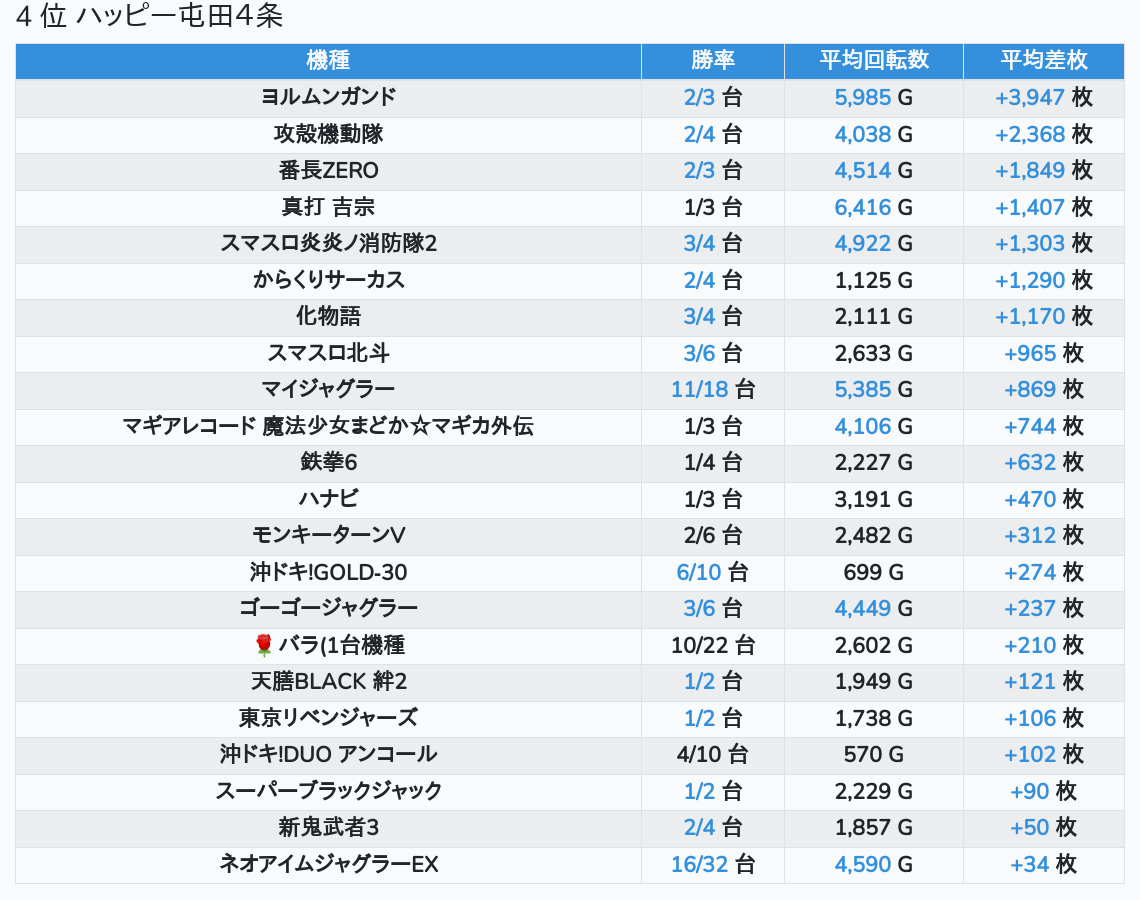This screenshot has width=1140, height=900.
Task: Sort by the 機種 column header
Action: [328, 60]
